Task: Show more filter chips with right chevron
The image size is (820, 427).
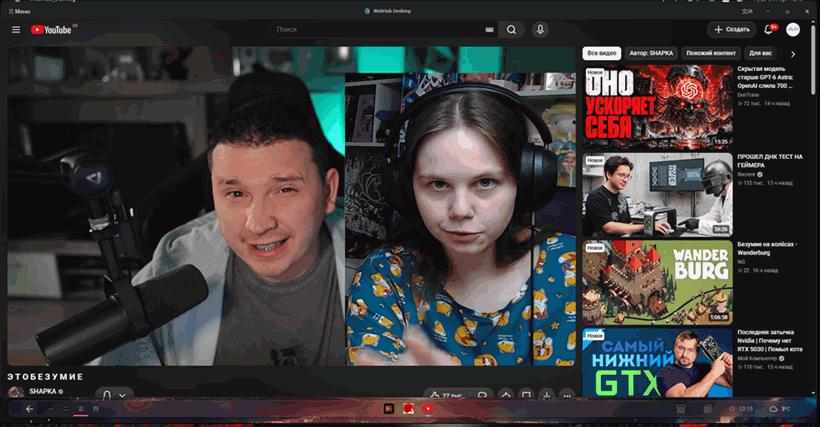Action: [793, 54]
